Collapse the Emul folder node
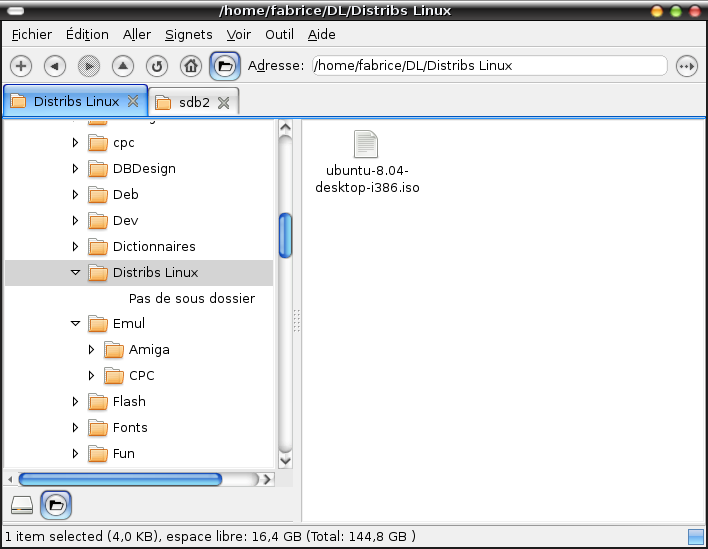The width and height of the screenshot is (708, 549). 75,323
